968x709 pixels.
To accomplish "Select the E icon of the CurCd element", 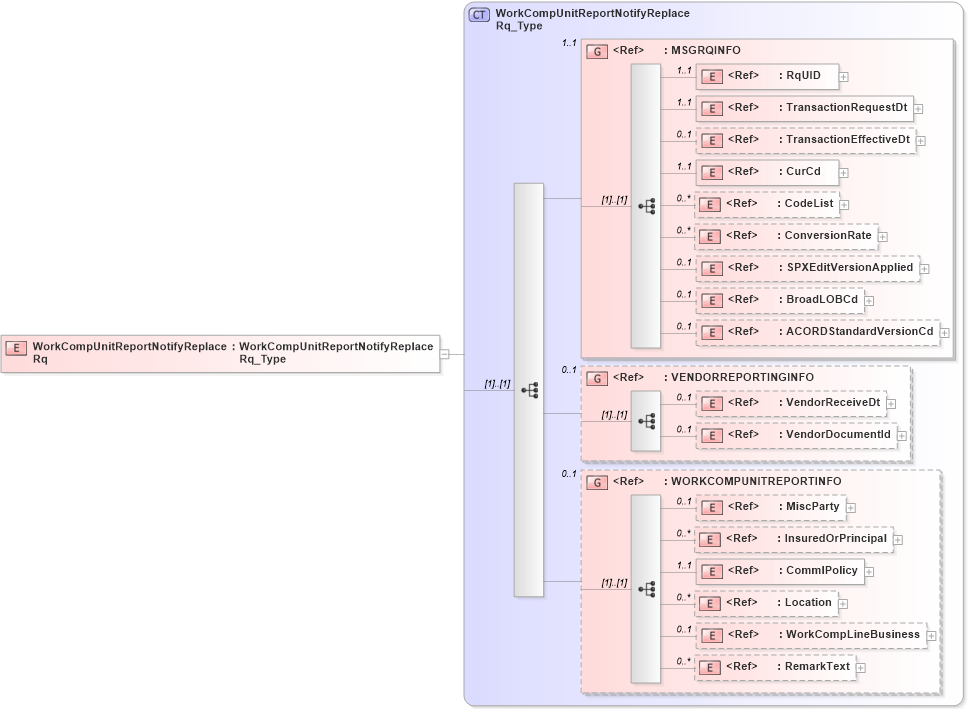I will tap(712, 172).
